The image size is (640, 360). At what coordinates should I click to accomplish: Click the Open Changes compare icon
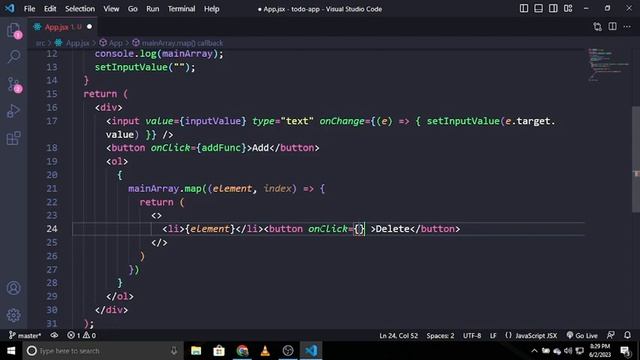point(598,27)
